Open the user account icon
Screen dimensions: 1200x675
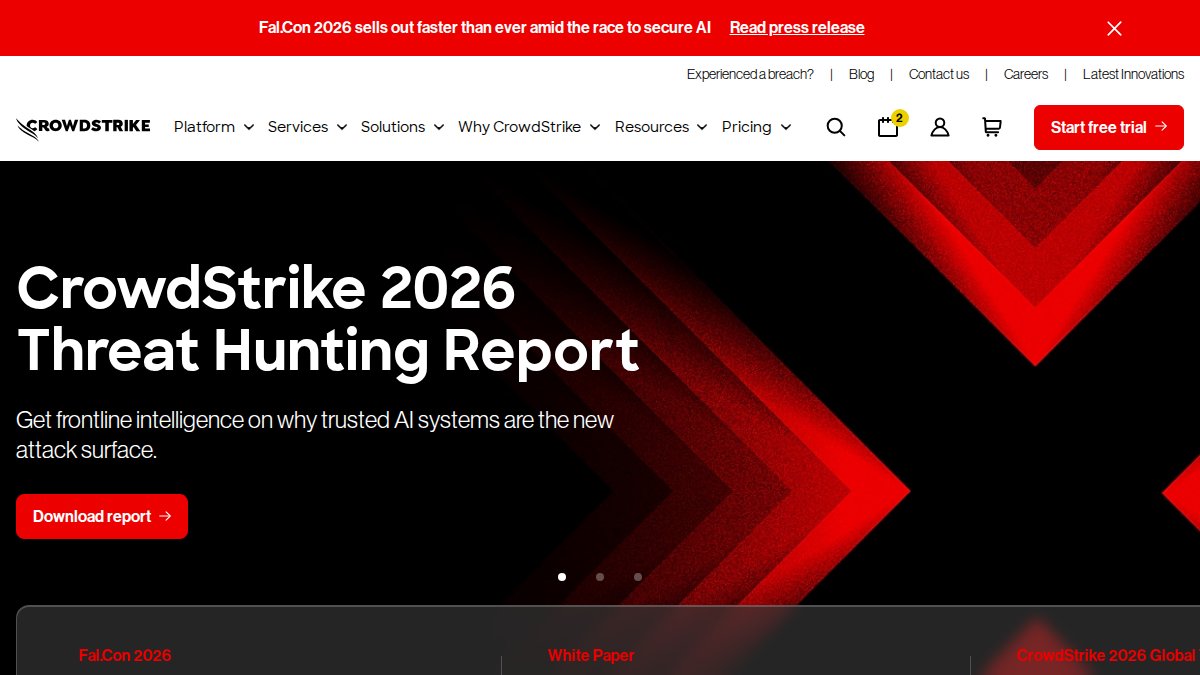940,127
